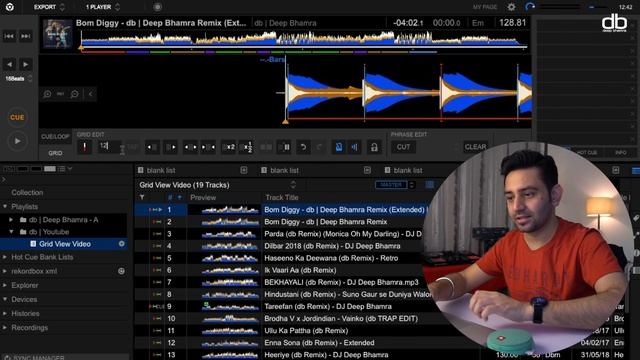Image resolution: width=640 pixels, height=360 pixels.
Task: Reset waveform zoom (RST)
Action: [60, 94]
